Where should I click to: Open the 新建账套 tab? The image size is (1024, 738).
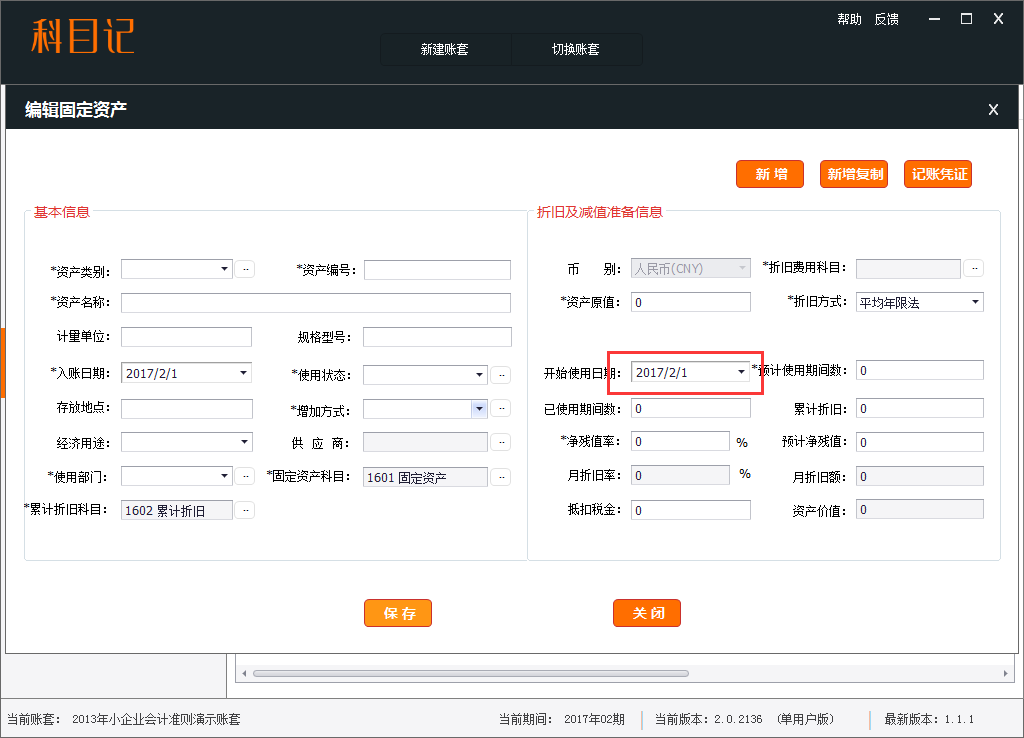[445, 49]
